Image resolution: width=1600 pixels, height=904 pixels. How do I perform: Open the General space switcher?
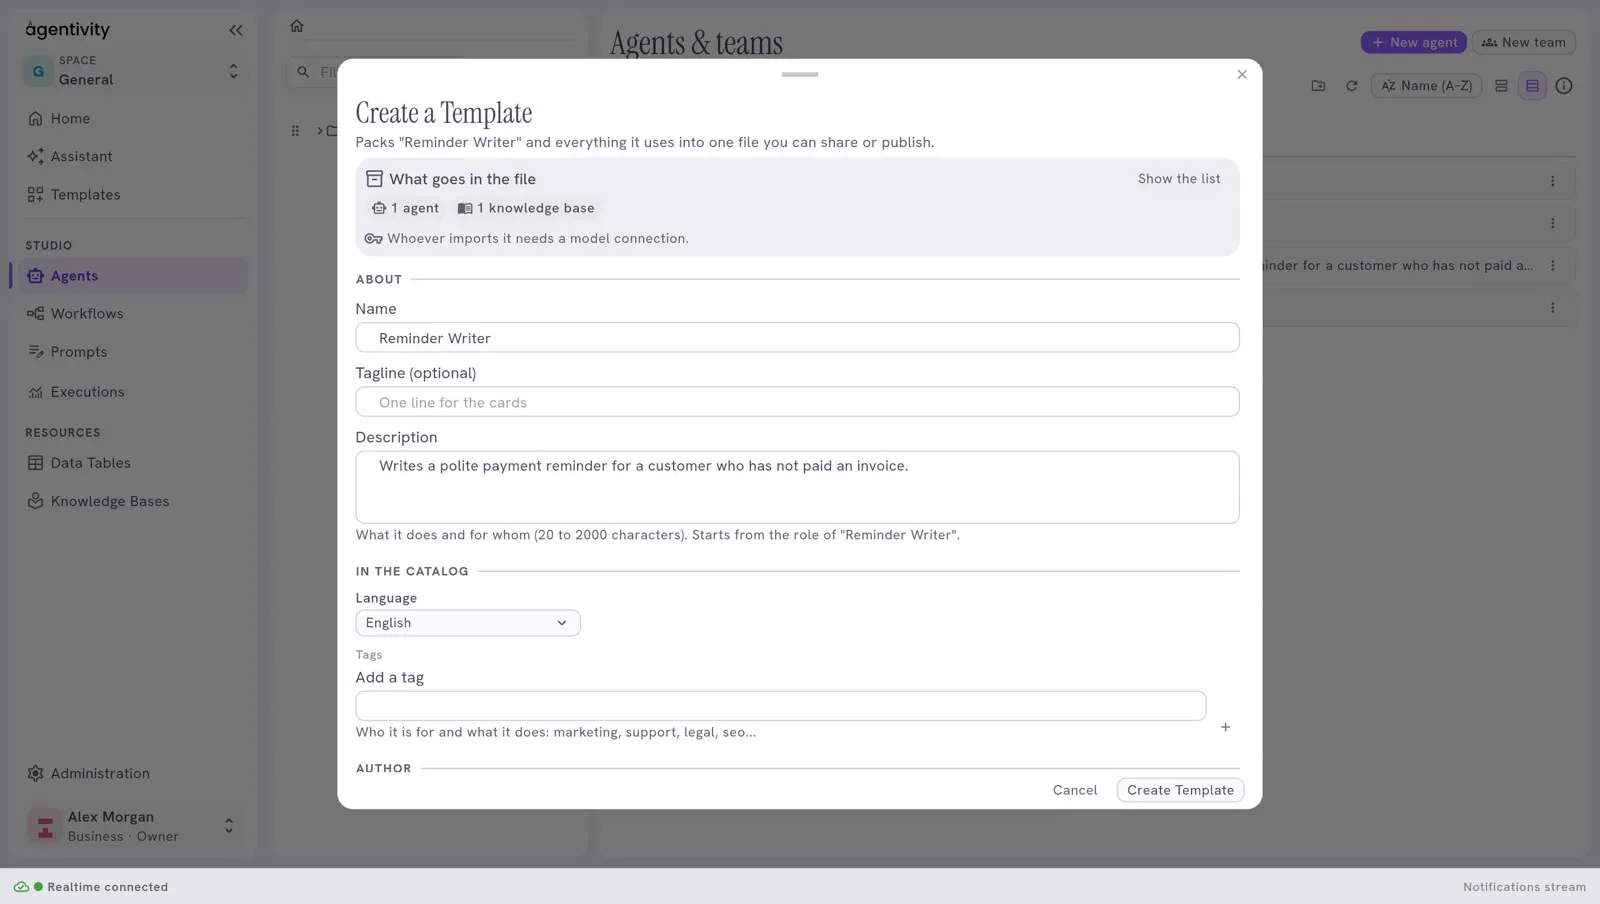(132, 71)
